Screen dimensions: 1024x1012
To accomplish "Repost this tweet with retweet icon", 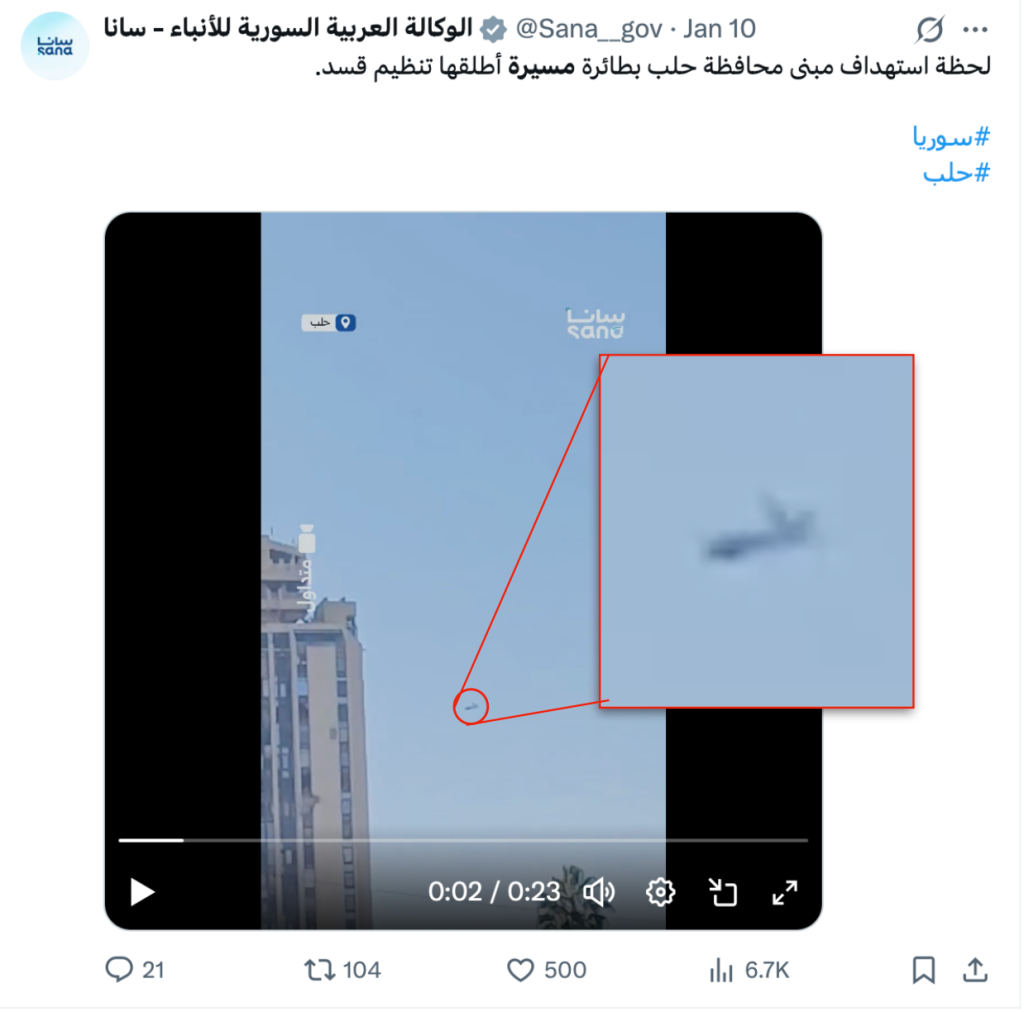I will coord(320,972).
